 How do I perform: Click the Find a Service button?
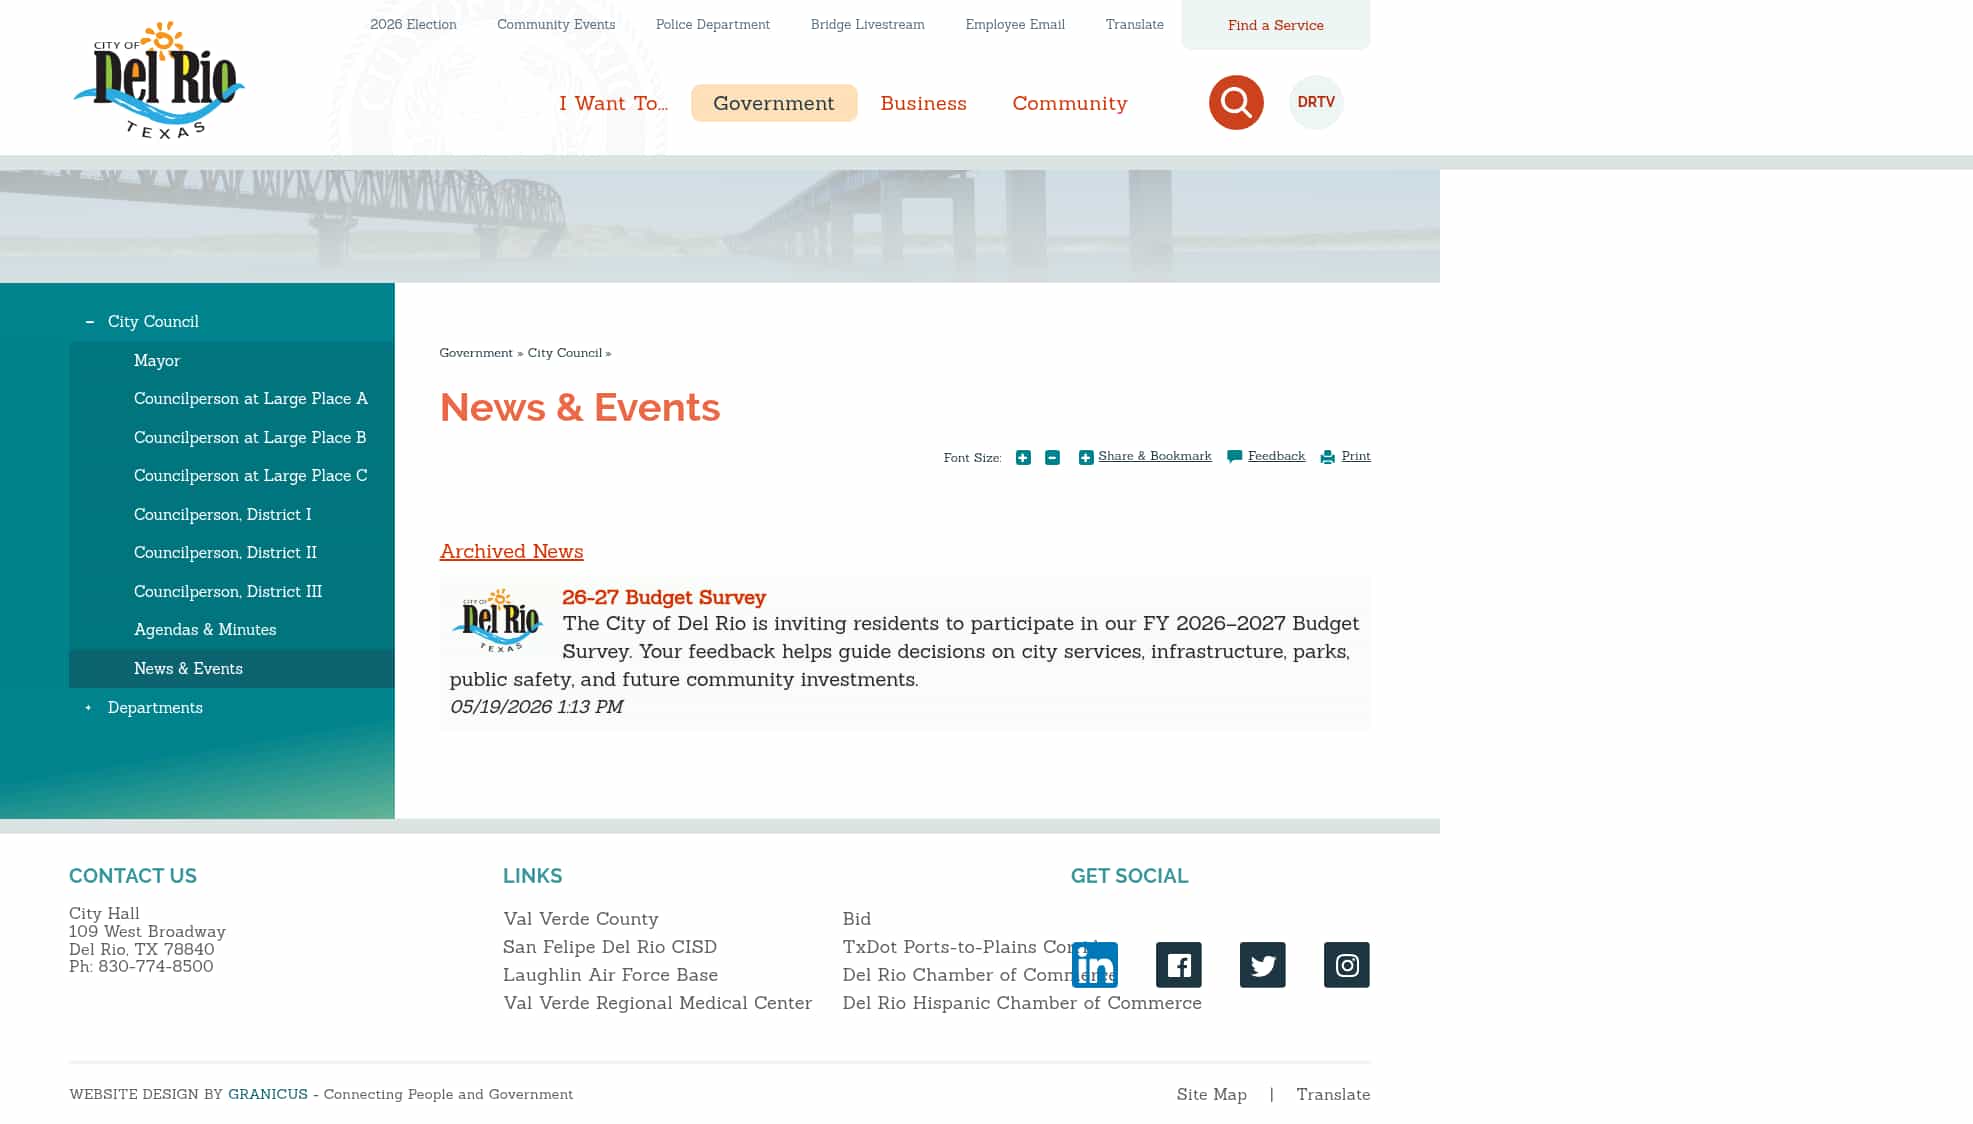tap(1276, 25)
